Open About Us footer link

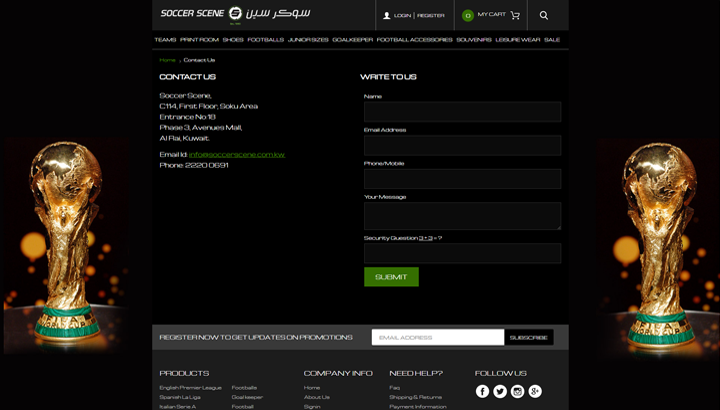tap(317, 397)
